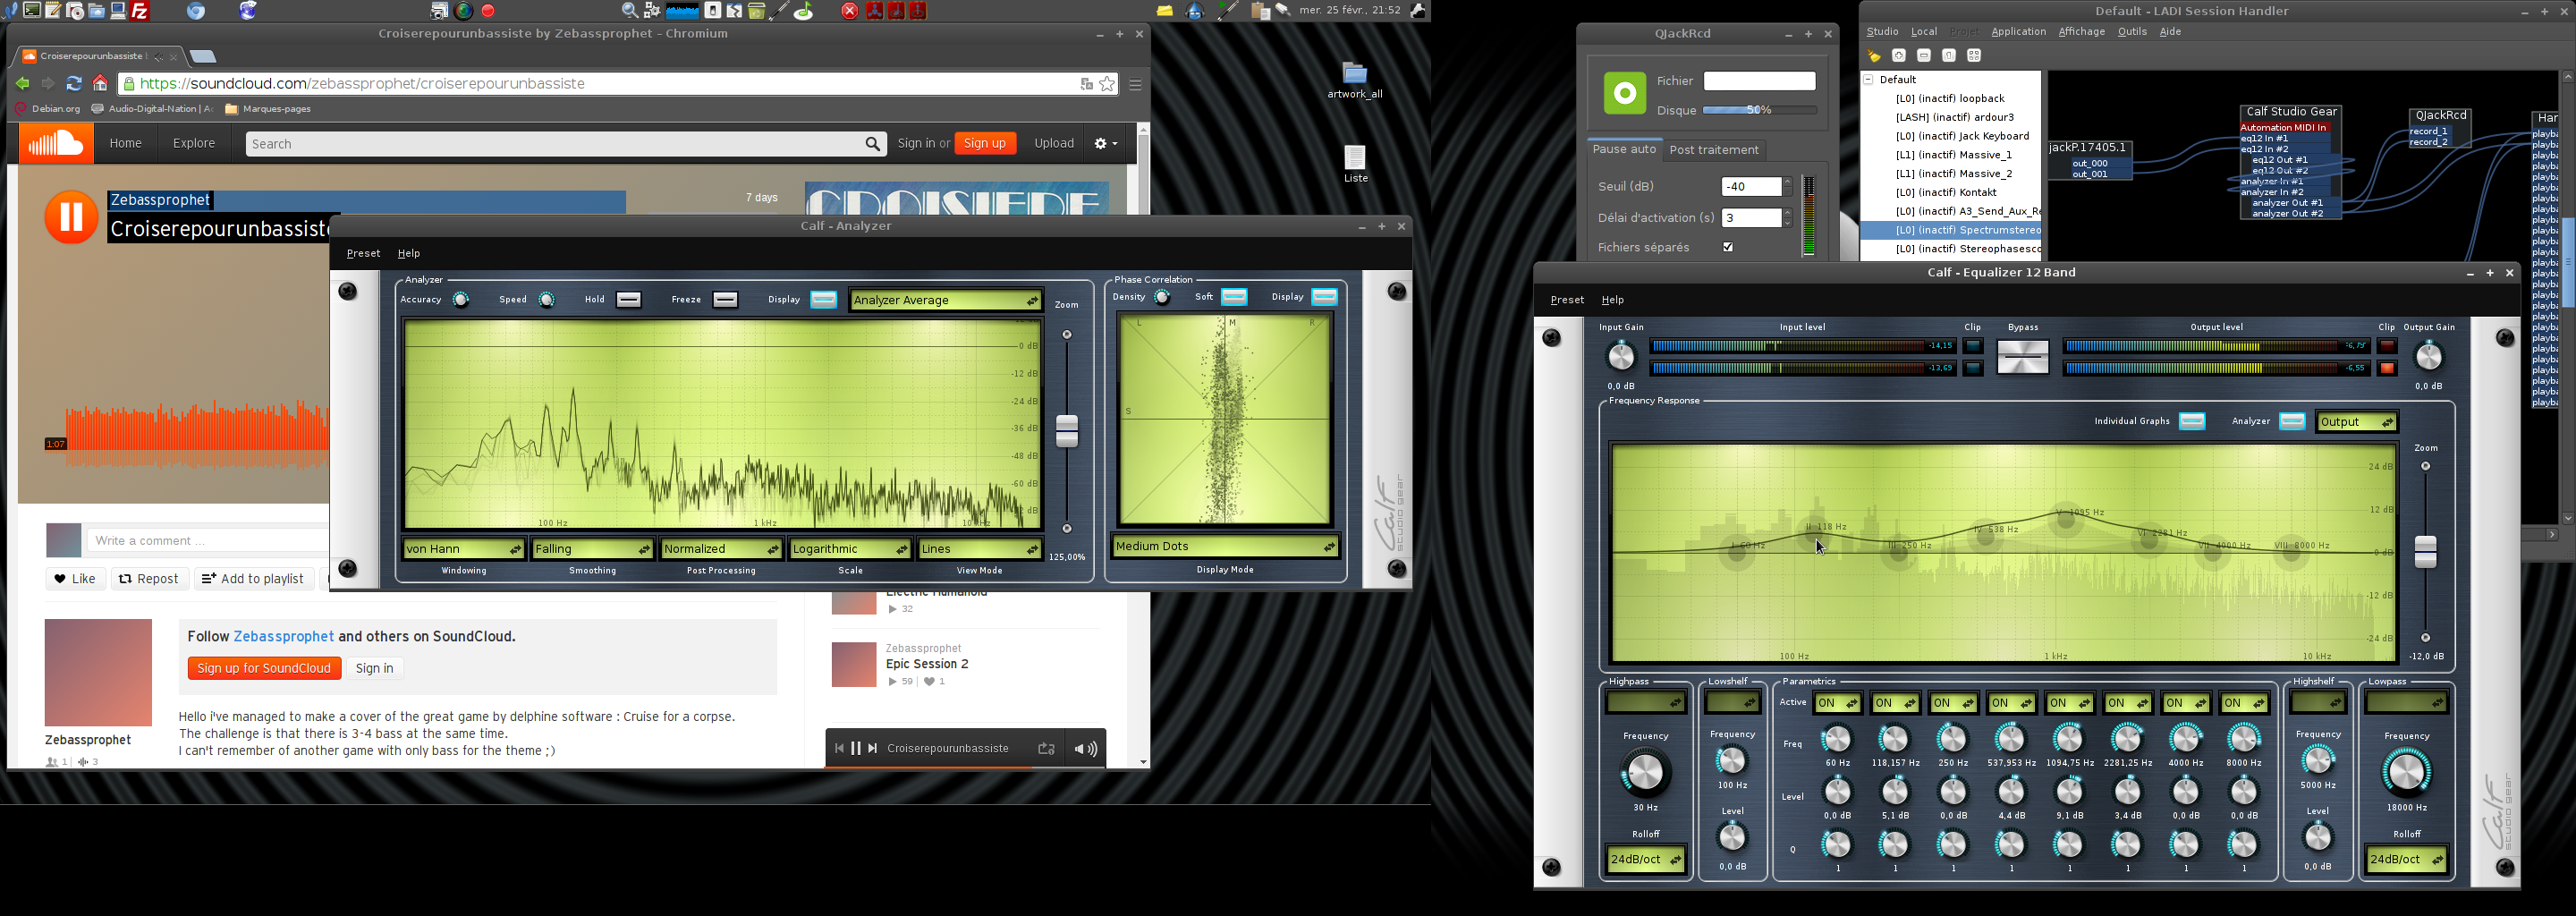Reload the Chromium page
This screenshot has width=2576, height=916.
[73, 84]
